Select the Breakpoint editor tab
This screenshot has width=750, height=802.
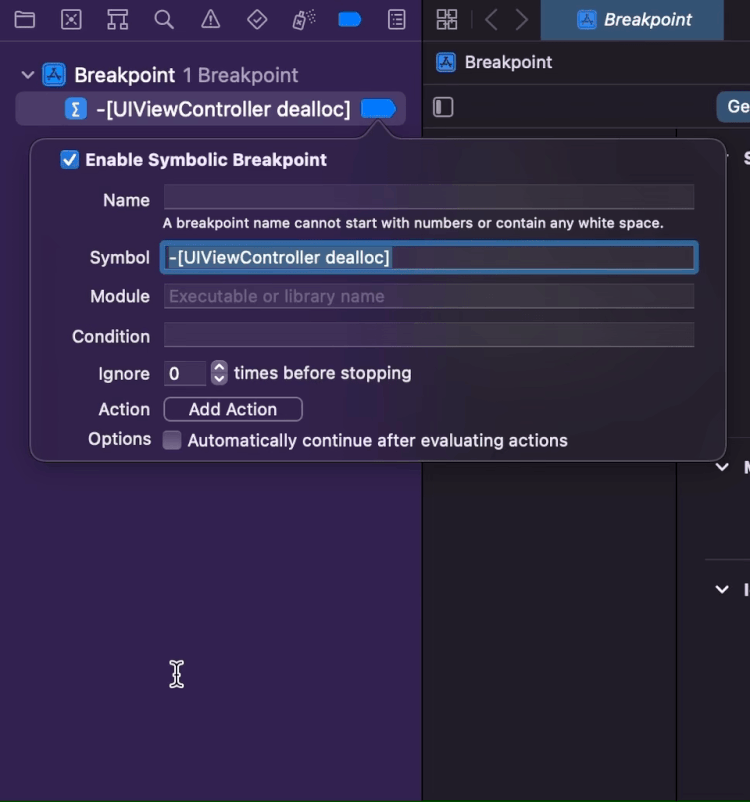pos(632,20)
